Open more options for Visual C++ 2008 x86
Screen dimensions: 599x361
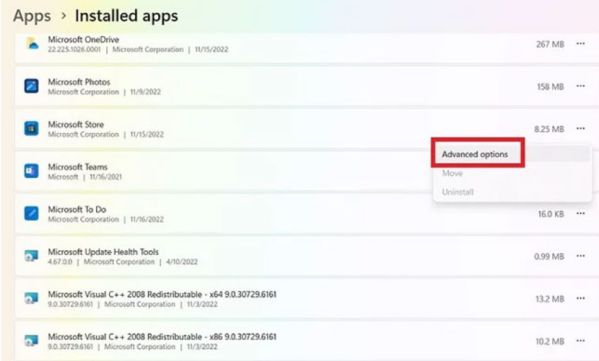tap(581, 341)
